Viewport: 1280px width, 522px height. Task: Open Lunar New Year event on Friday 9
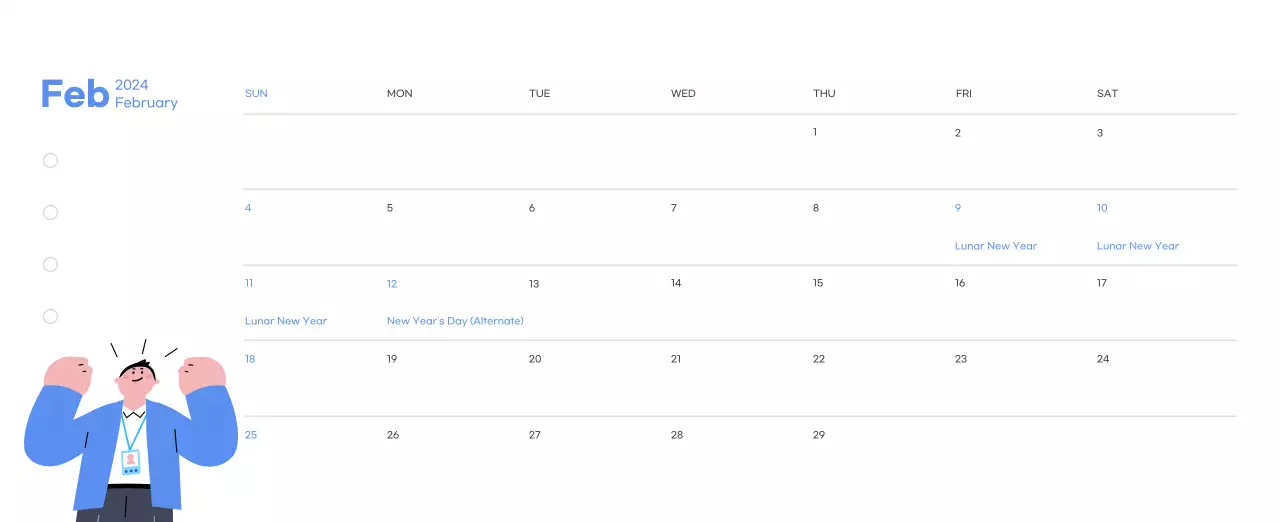996,246
